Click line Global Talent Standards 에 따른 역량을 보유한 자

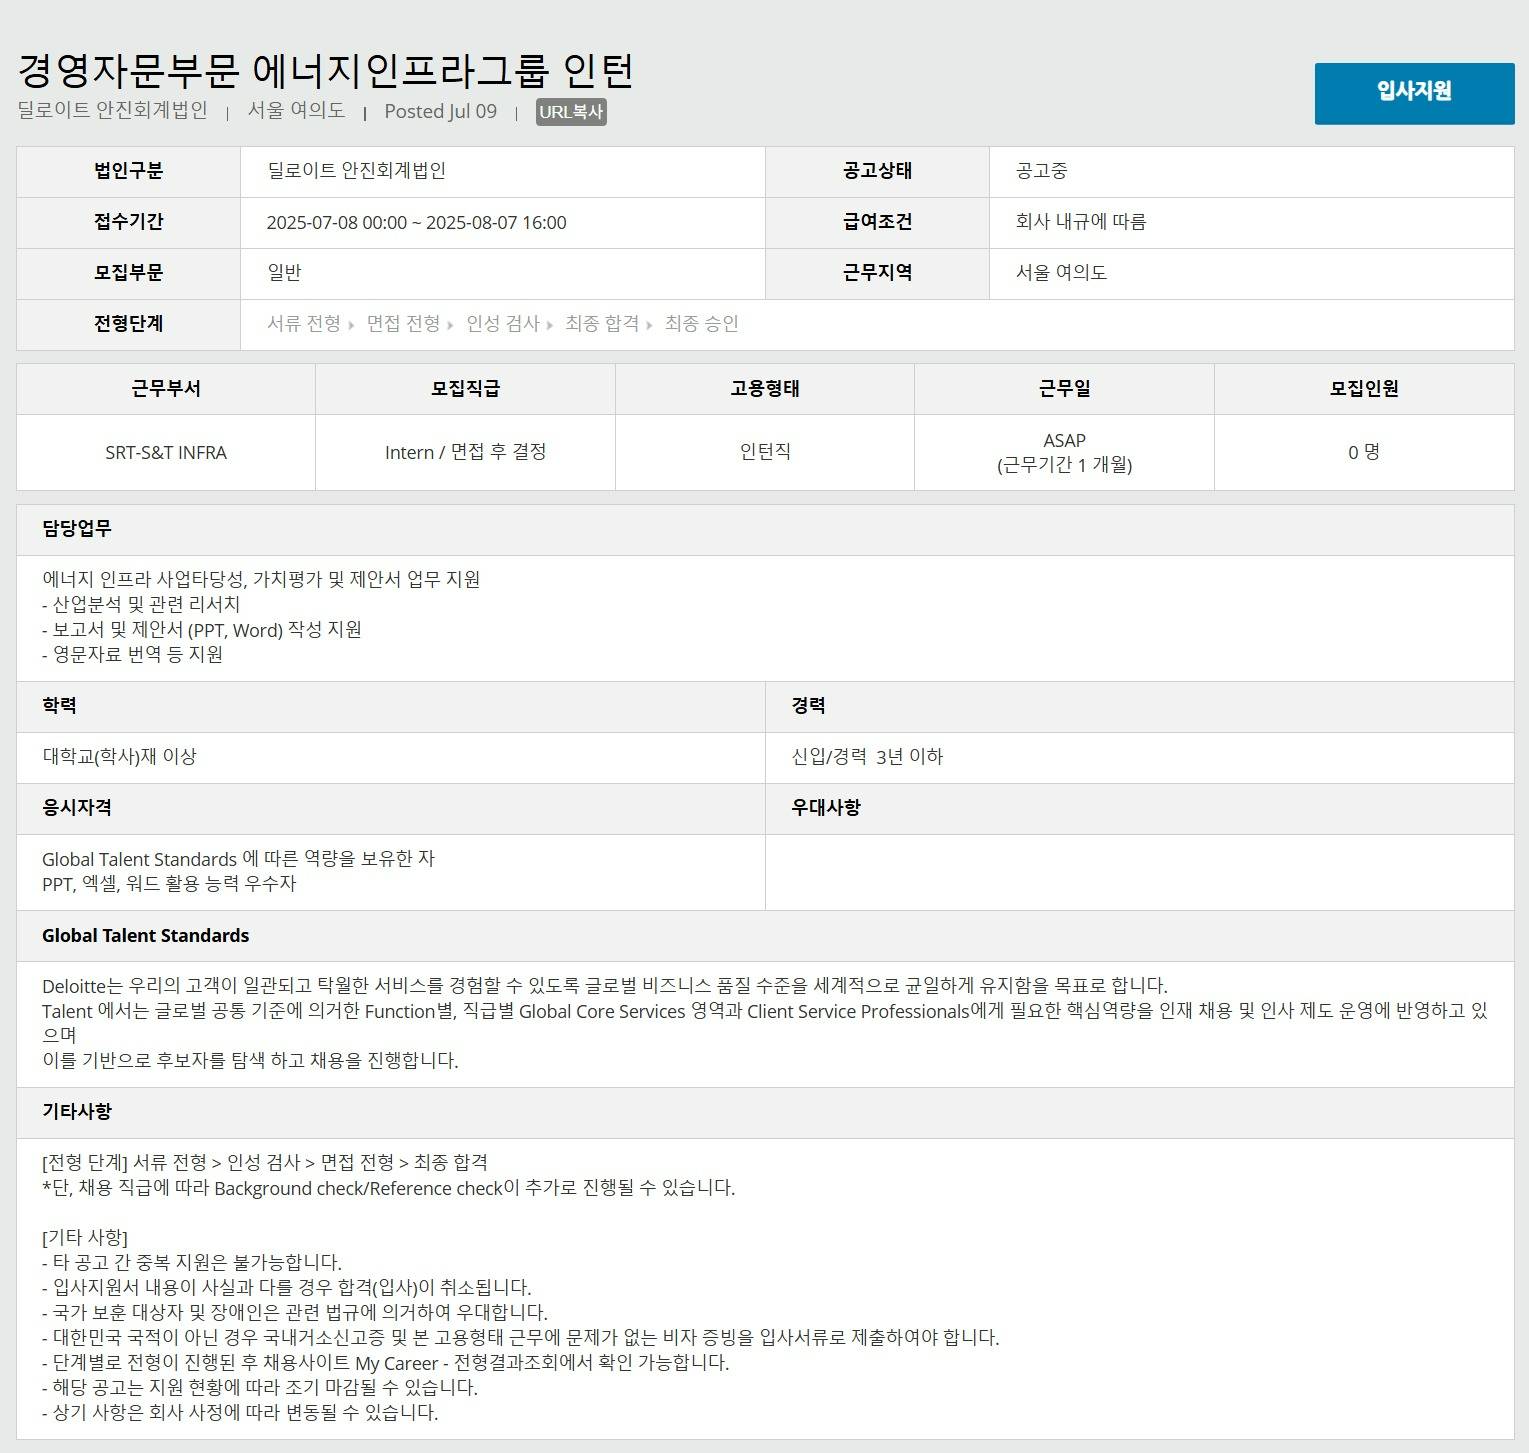coord(238,859)
